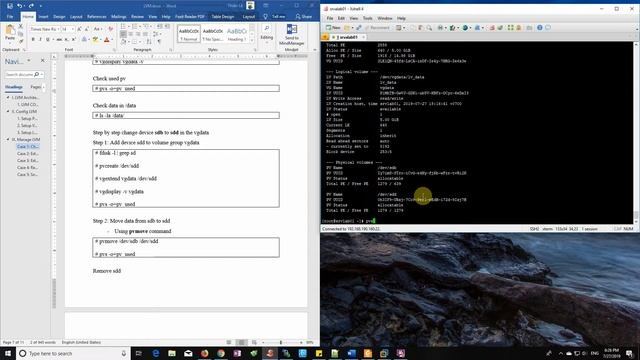
Task: Open Windows Start menu
Action: (x=8, y=353)
